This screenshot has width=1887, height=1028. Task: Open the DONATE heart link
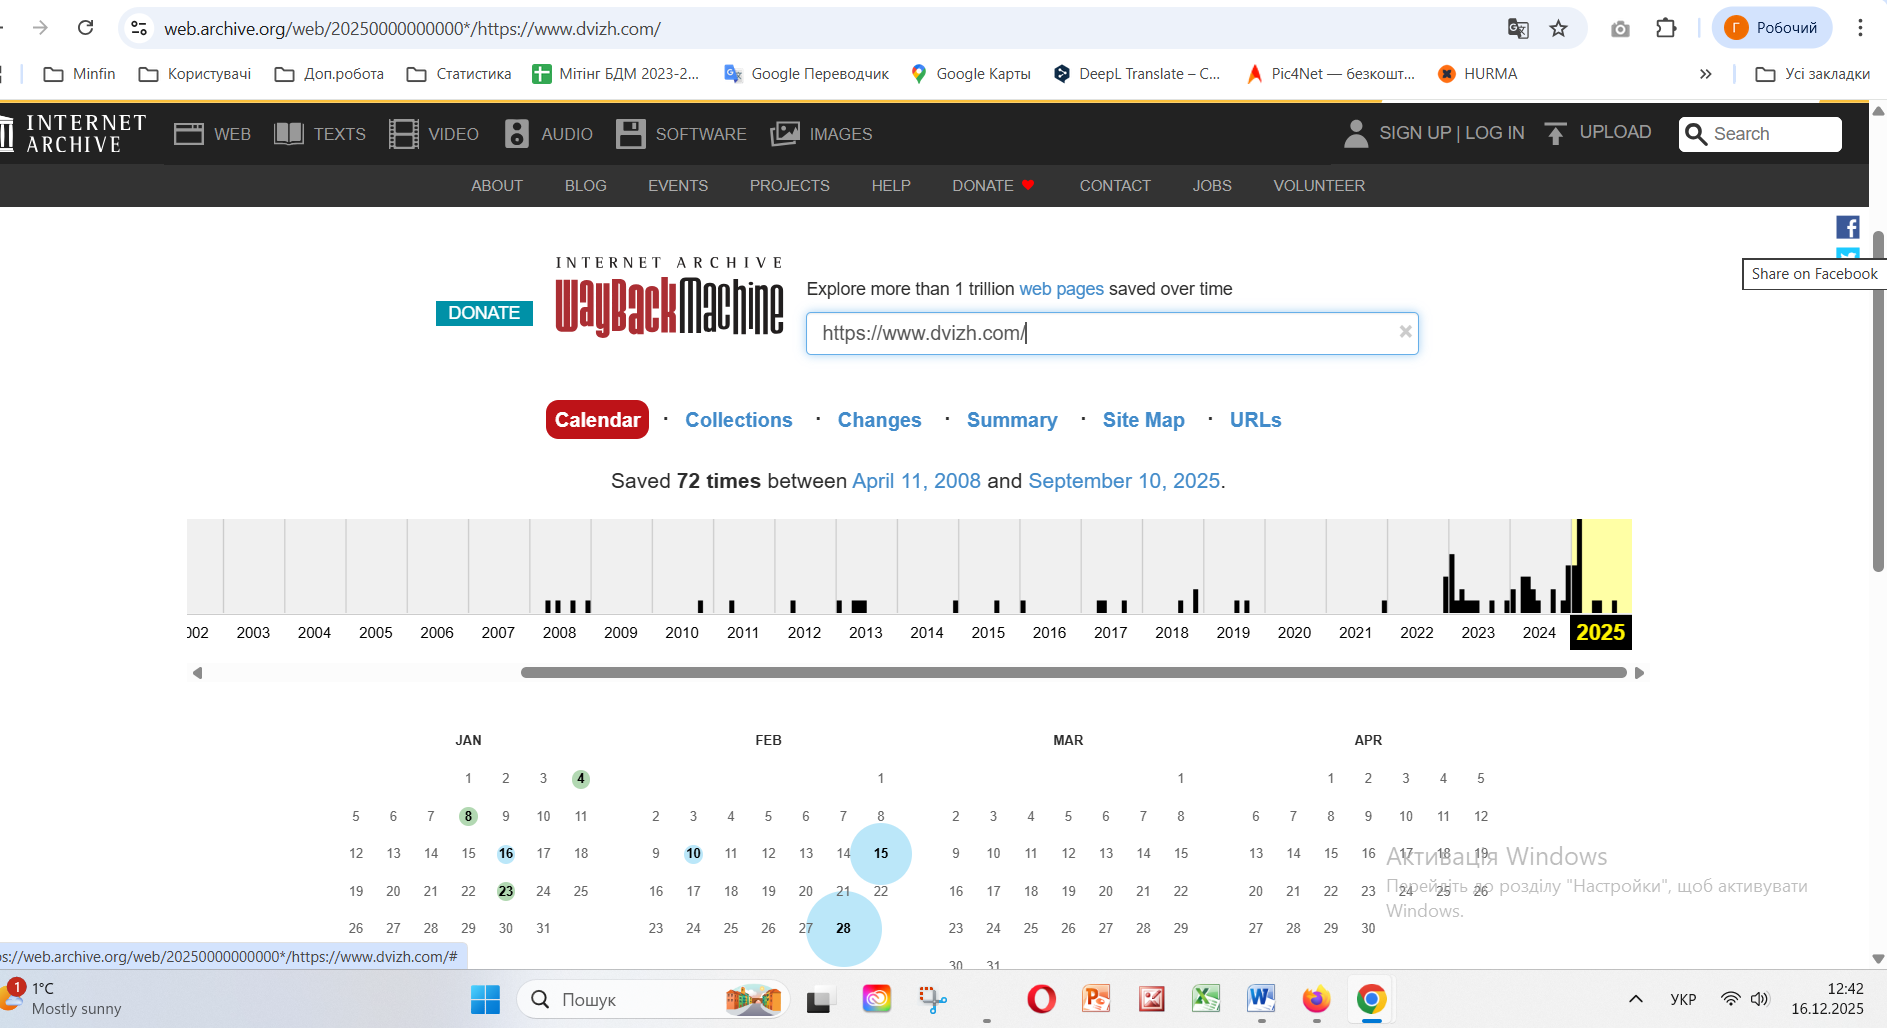click(993, 186)
